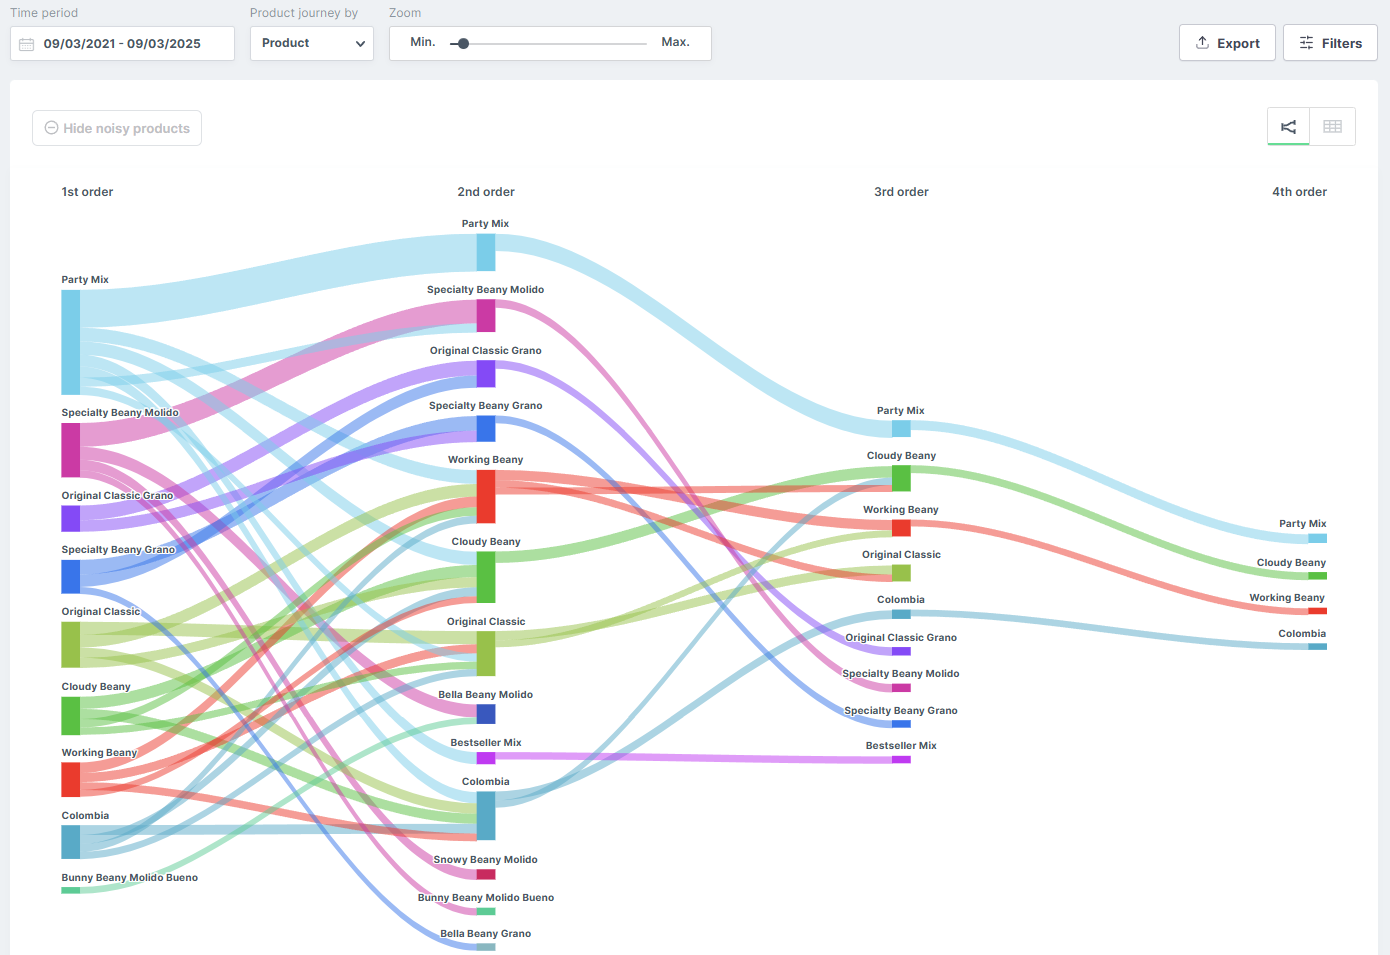Click the sliders icon inside the Filters button
The width and height of the screenshot is (1390, 955).
pyautogui.click(x=1306, y=43)
